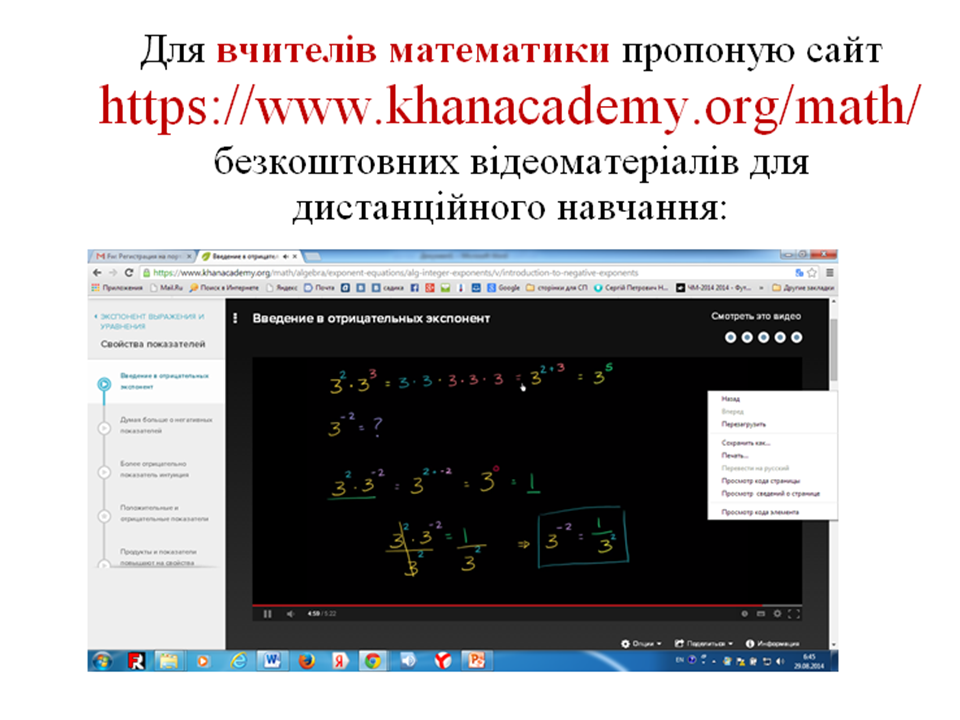
Task: Enter fullscreen on the video player
Action: click(x=793, y=613)
